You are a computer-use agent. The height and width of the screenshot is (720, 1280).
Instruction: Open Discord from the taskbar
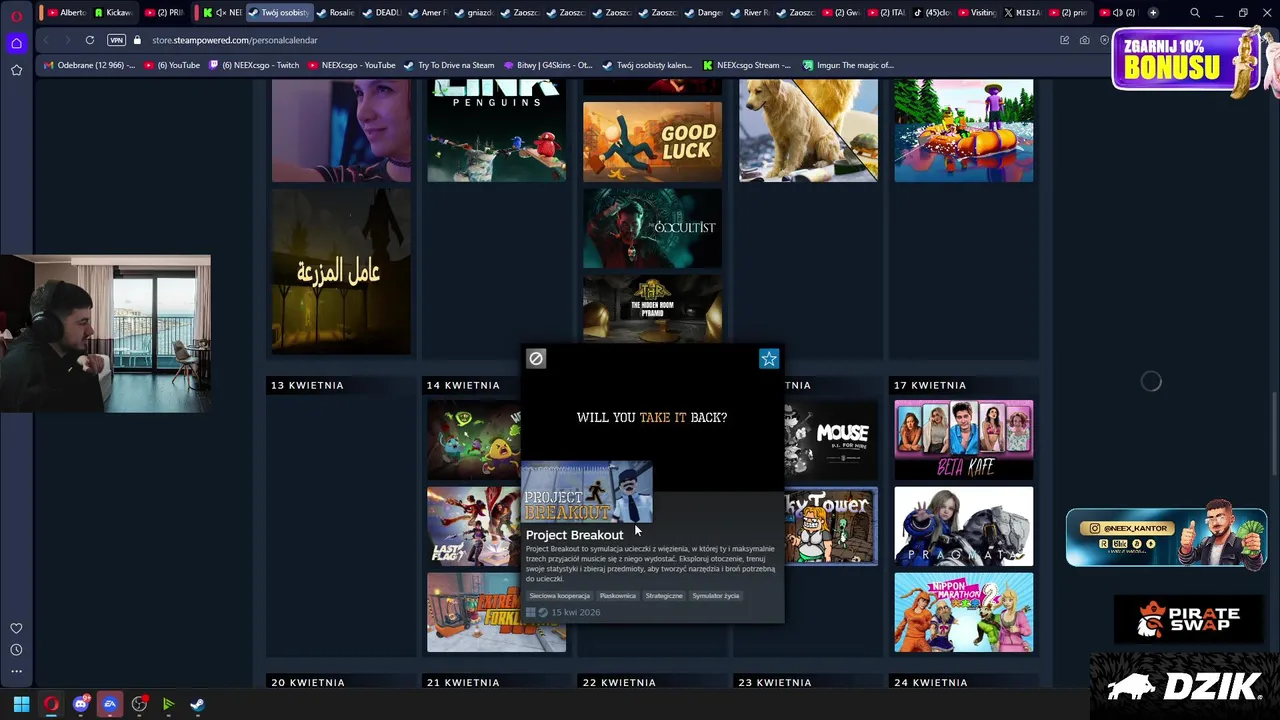tap(81, 704)
